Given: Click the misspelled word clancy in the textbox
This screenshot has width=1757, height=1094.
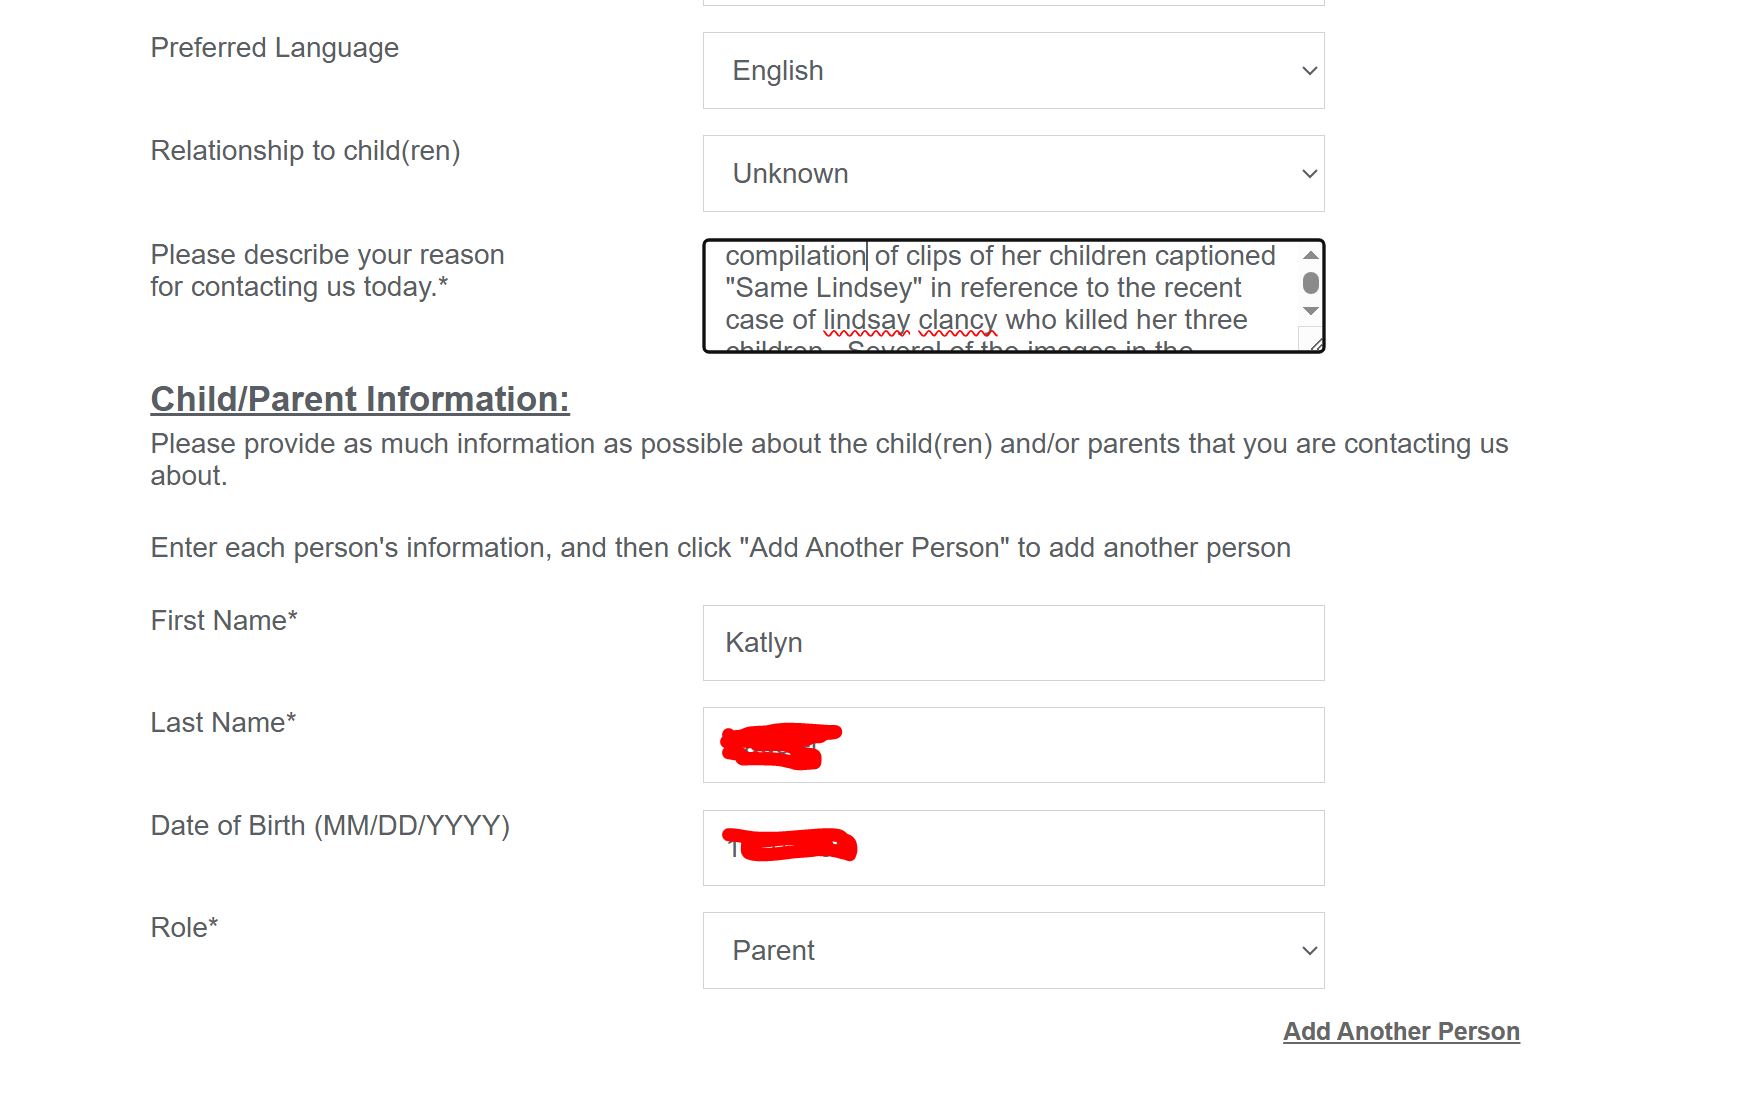Looking at the screenshot, I should tap(958, 320).
